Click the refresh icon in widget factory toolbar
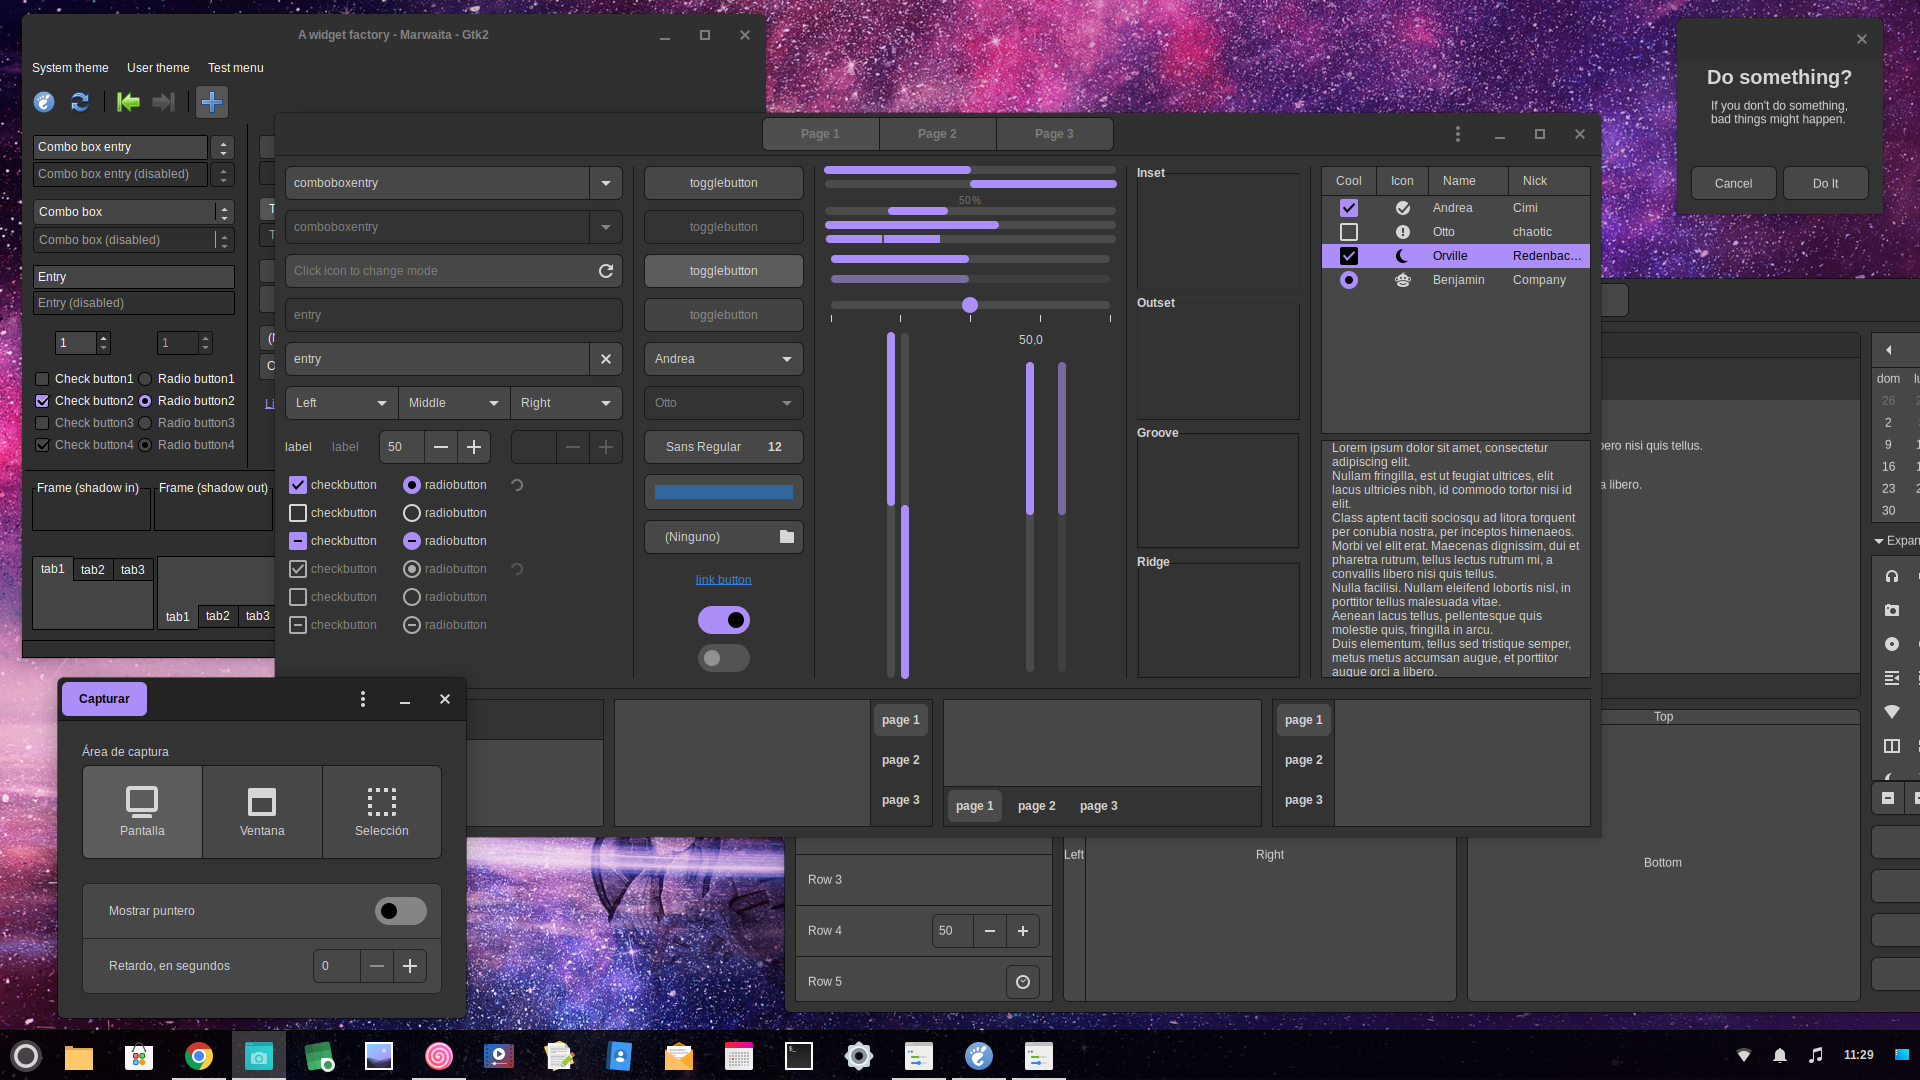Screen dimensions: 1920x1080 80,102
